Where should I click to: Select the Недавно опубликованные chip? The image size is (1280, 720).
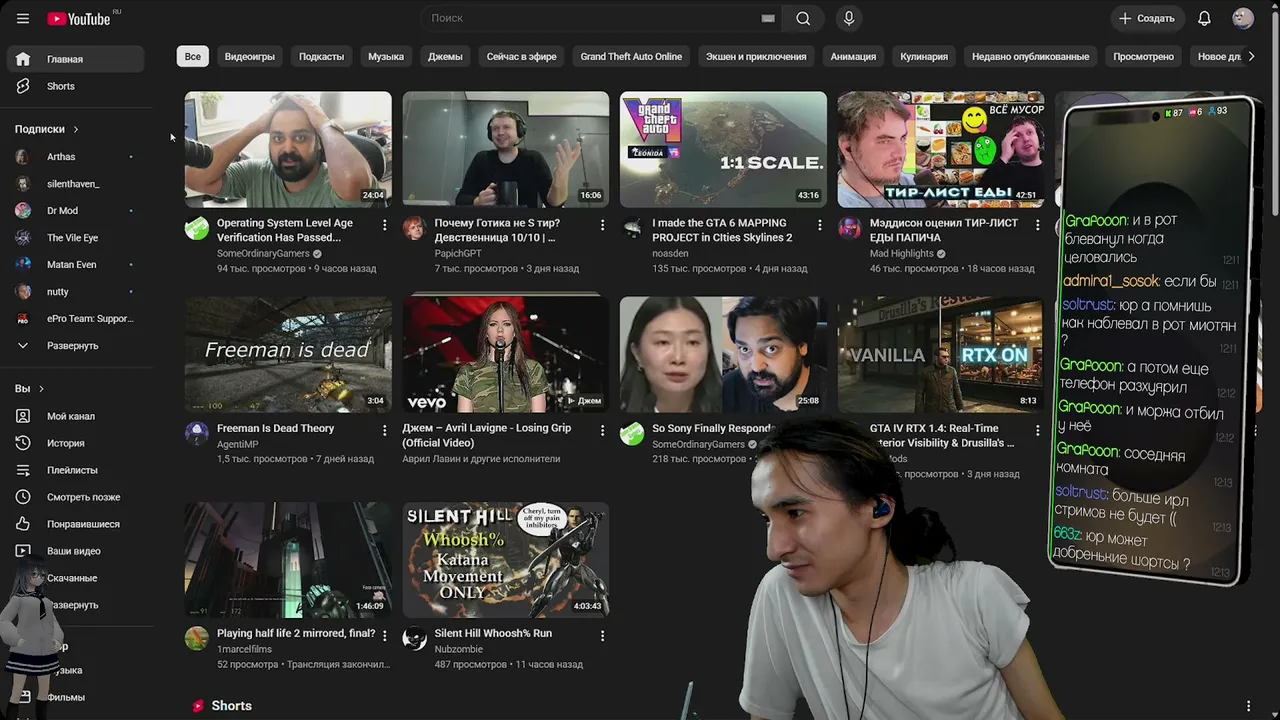coord(1031,57)
